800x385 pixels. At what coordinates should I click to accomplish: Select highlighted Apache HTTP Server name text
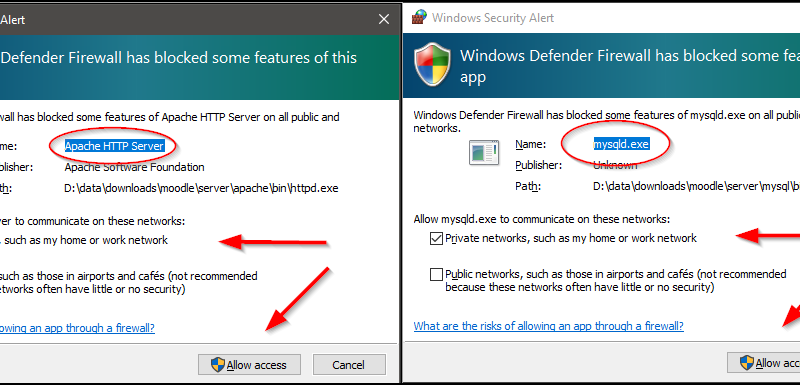point(114,146)
